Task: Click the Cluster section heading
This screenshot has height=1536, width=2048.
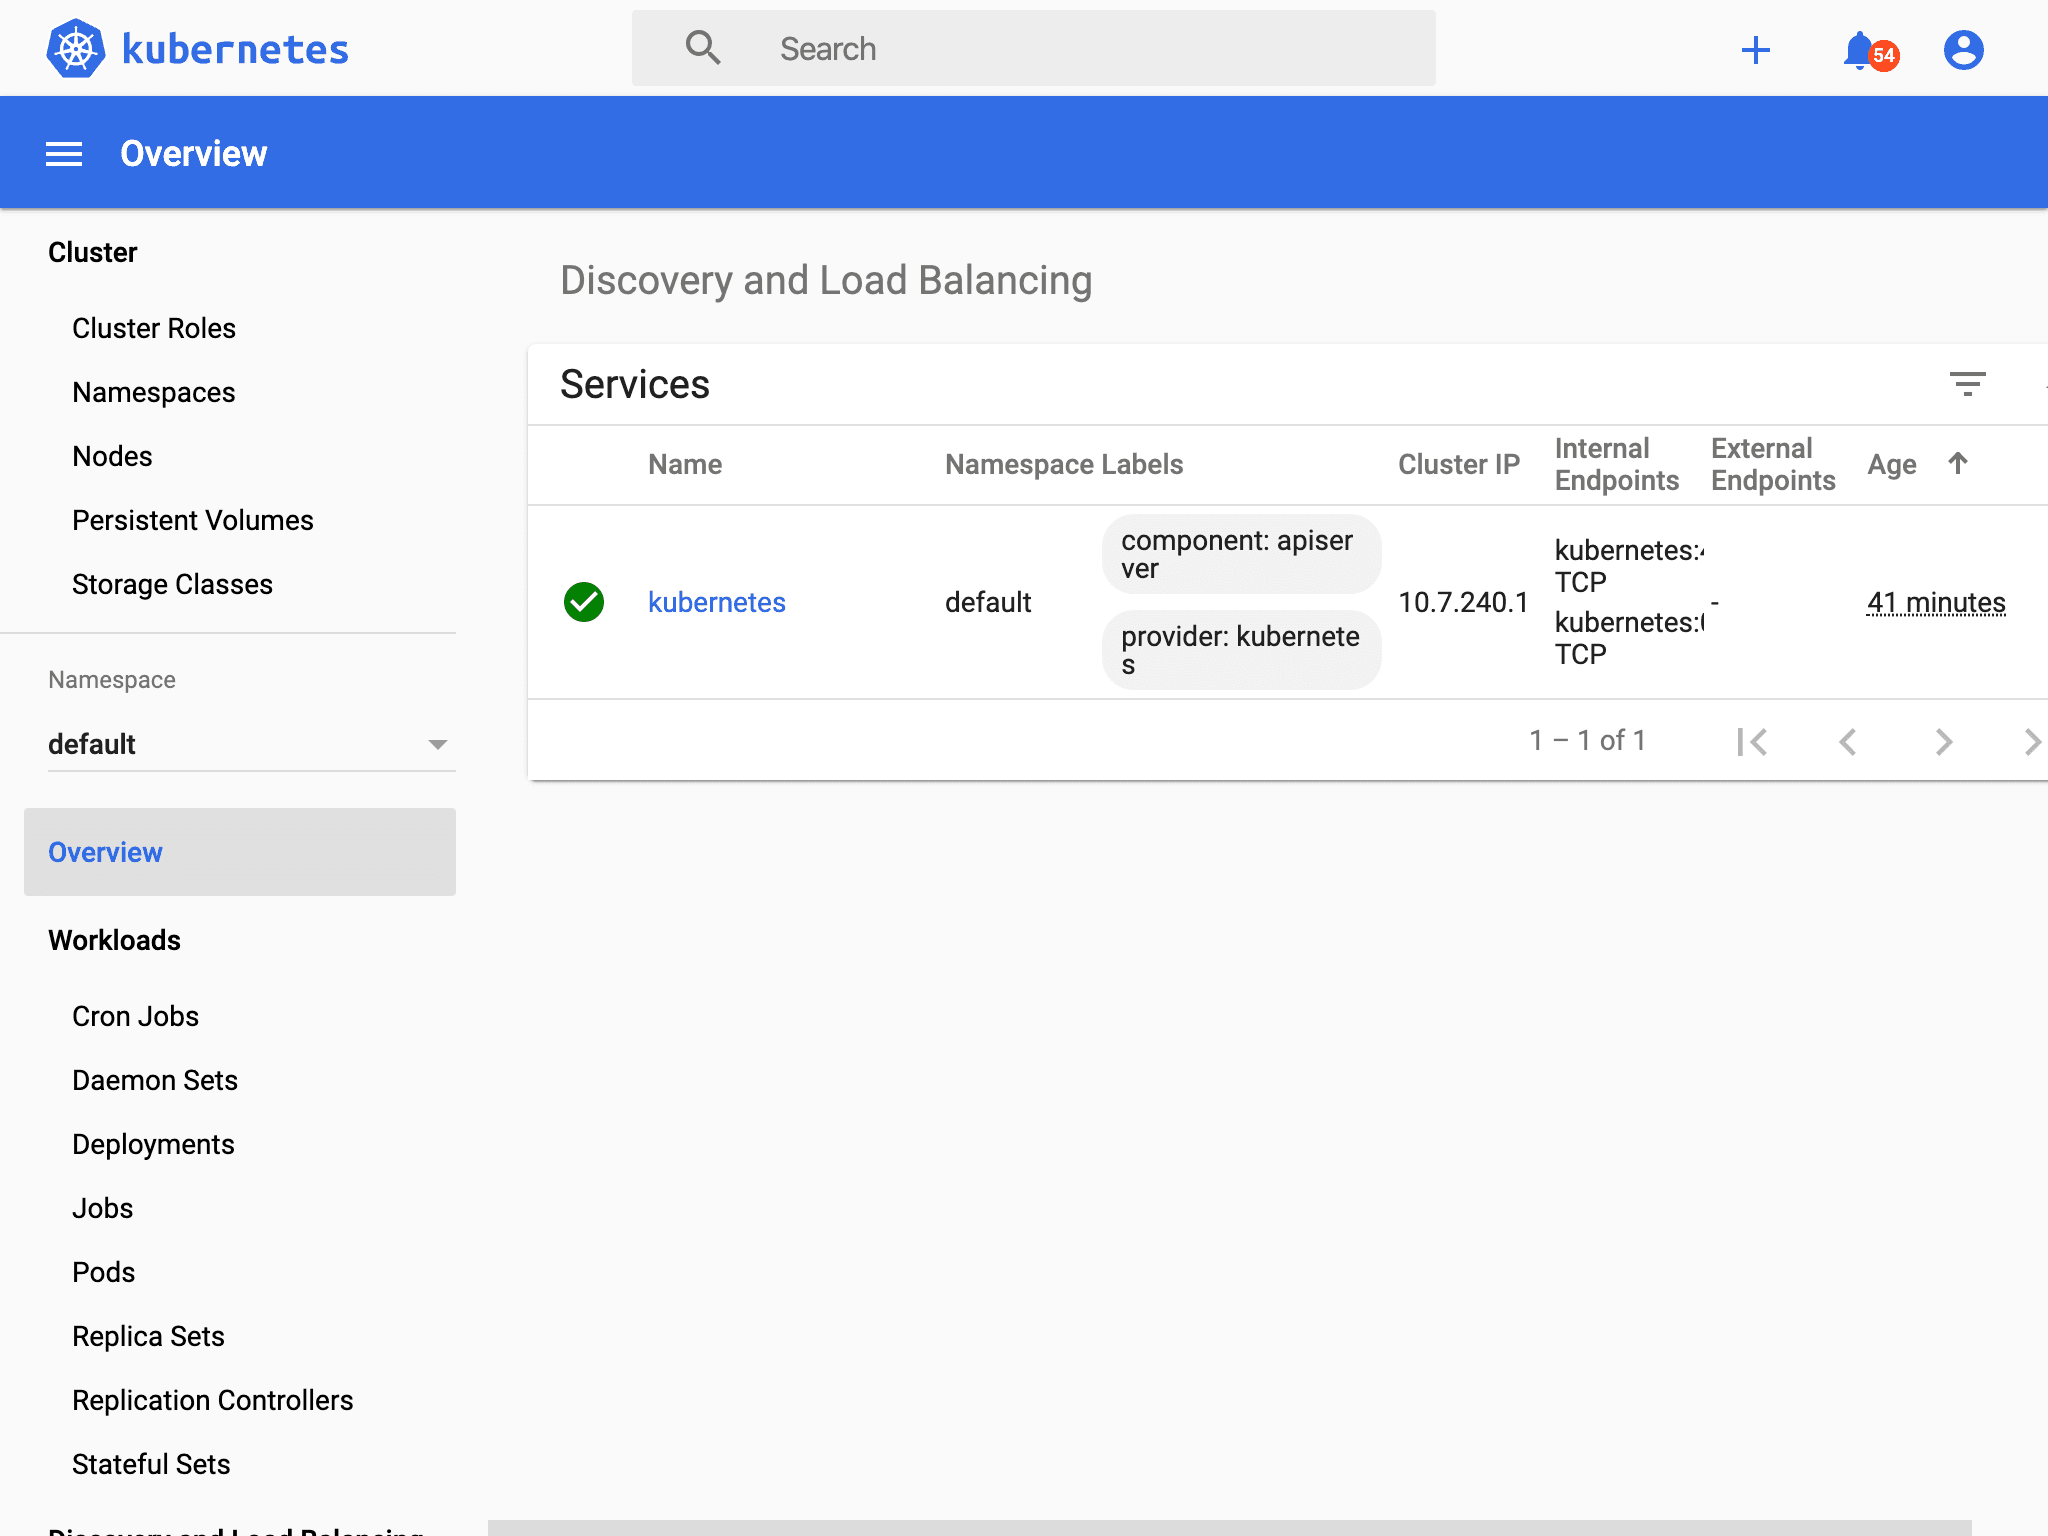Action: coord(93,252)
